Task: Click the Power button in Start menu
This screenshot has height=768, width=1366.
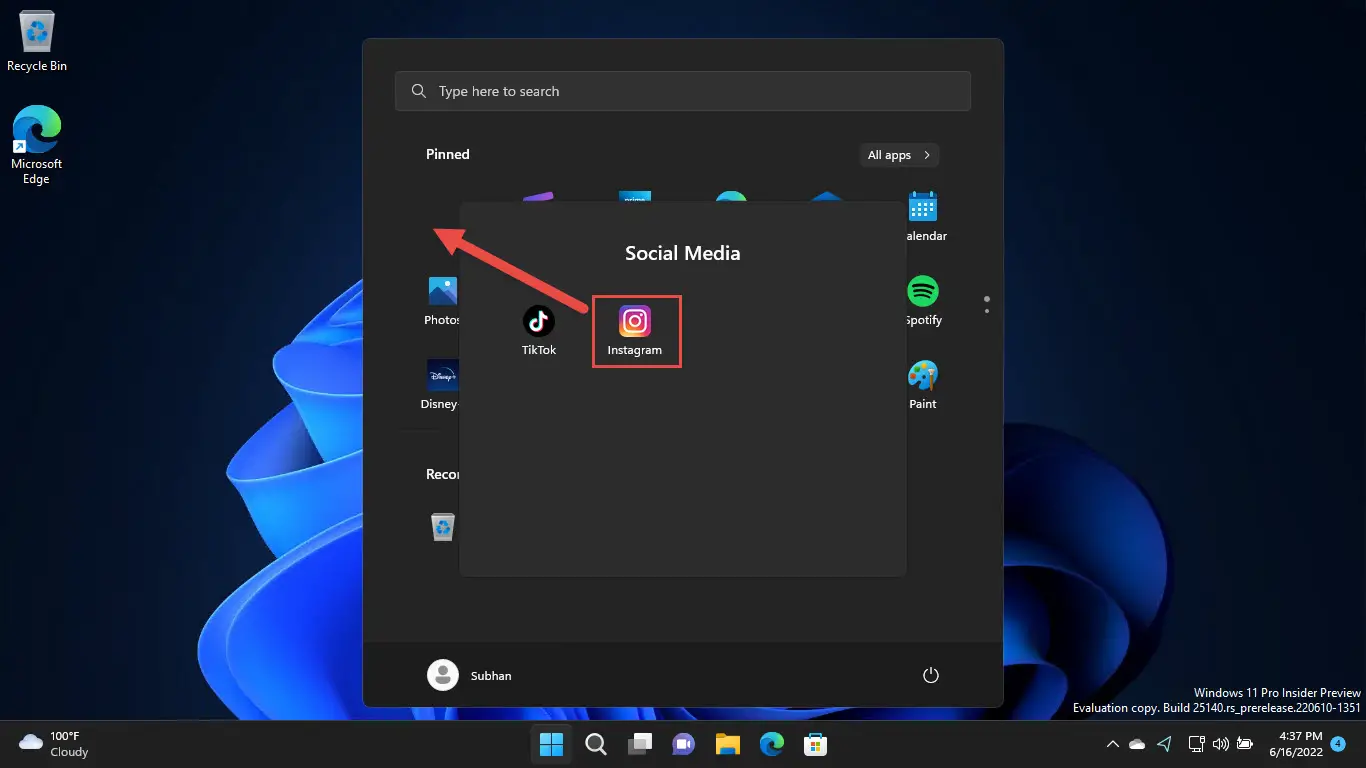Action: pos(931,675)
